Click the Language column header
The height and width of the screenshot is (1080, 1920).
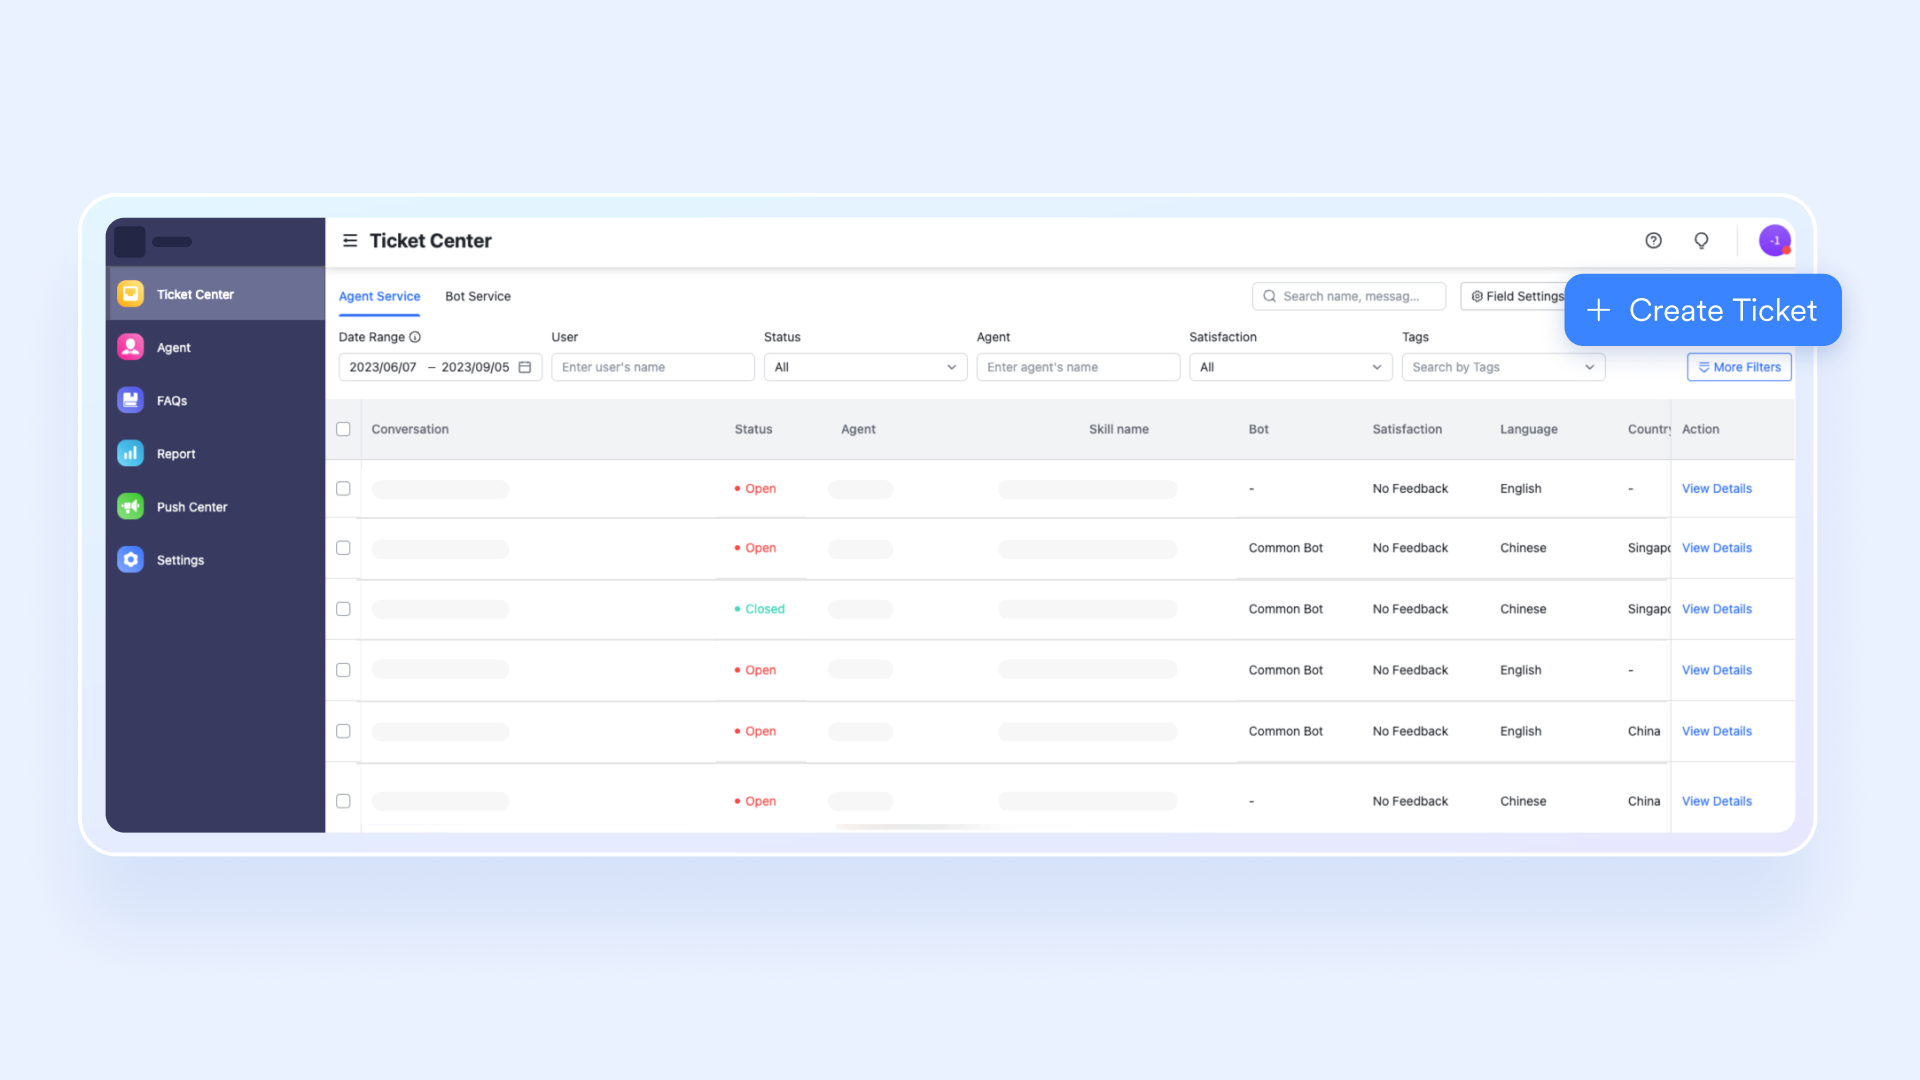tap(1528, 429)
